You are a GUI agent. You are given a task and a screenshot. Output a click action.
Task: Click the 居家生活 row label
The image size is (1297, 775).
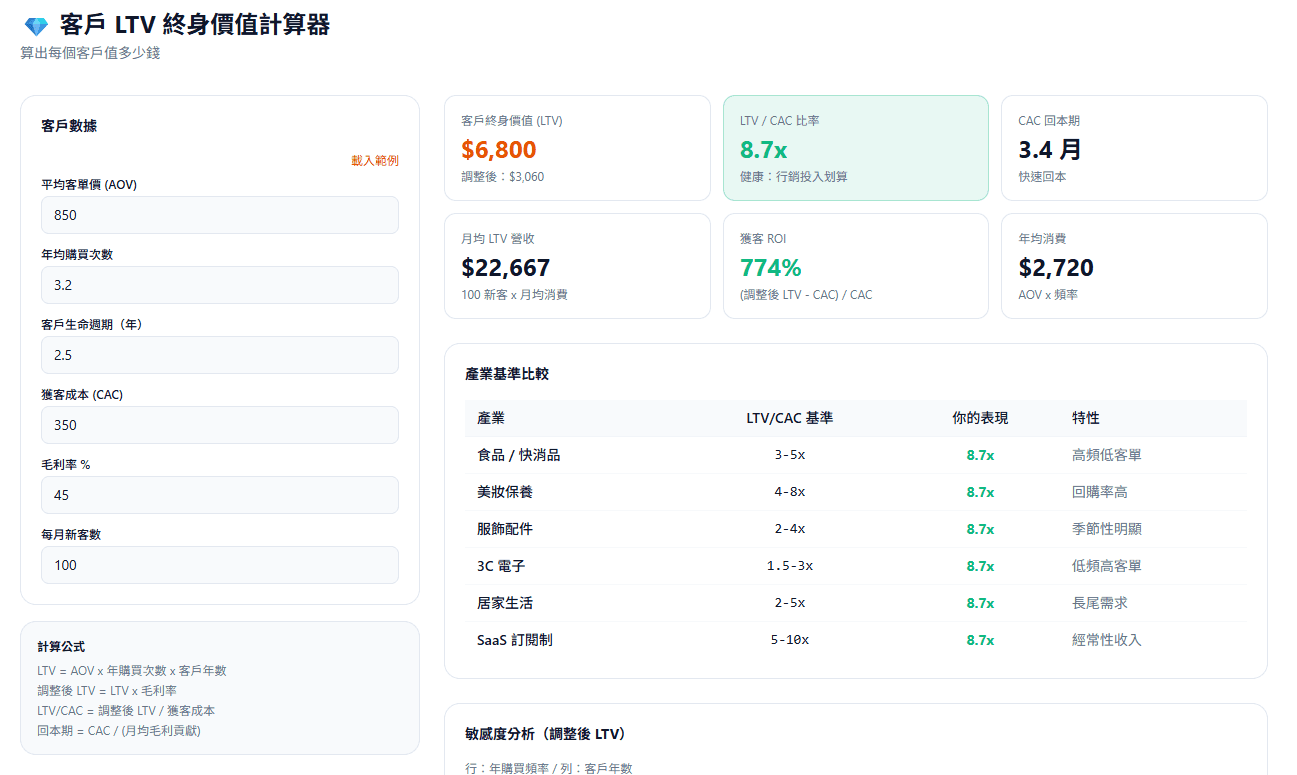coord(505,603)
